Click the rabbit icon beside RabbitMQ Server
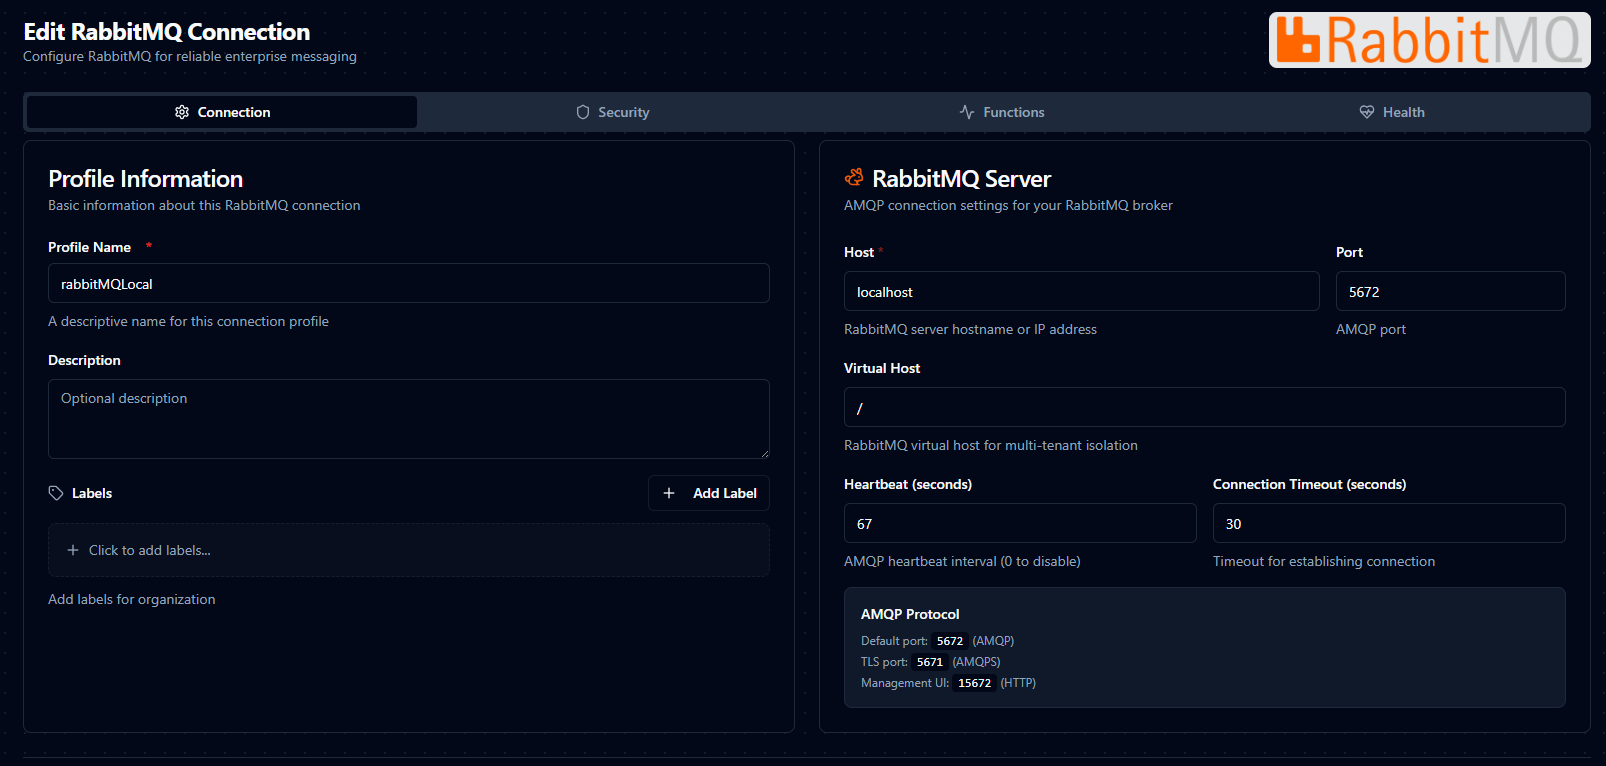 coord(854,178)
